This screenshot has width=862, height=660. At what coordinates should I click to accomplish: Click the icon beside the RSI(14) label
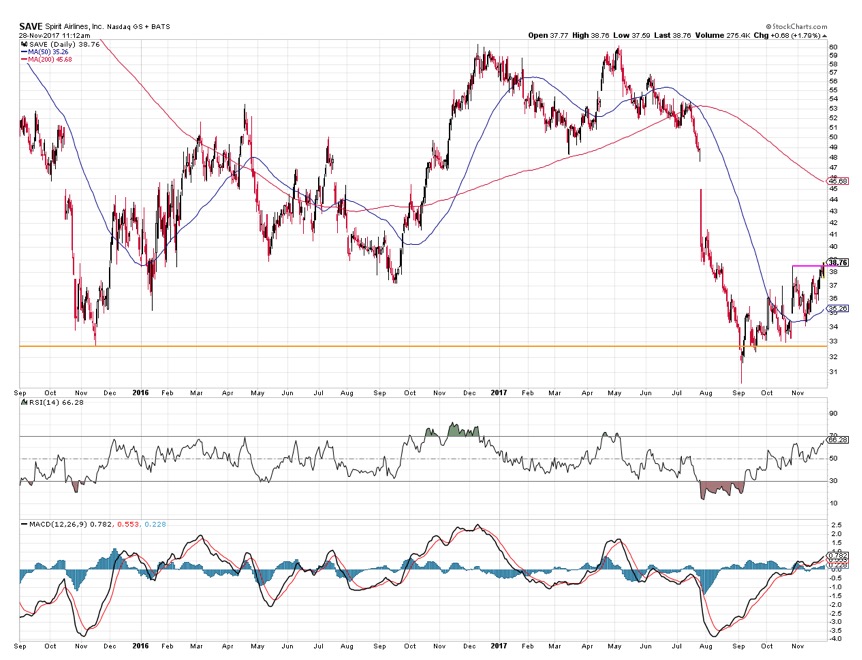[24, 402]
